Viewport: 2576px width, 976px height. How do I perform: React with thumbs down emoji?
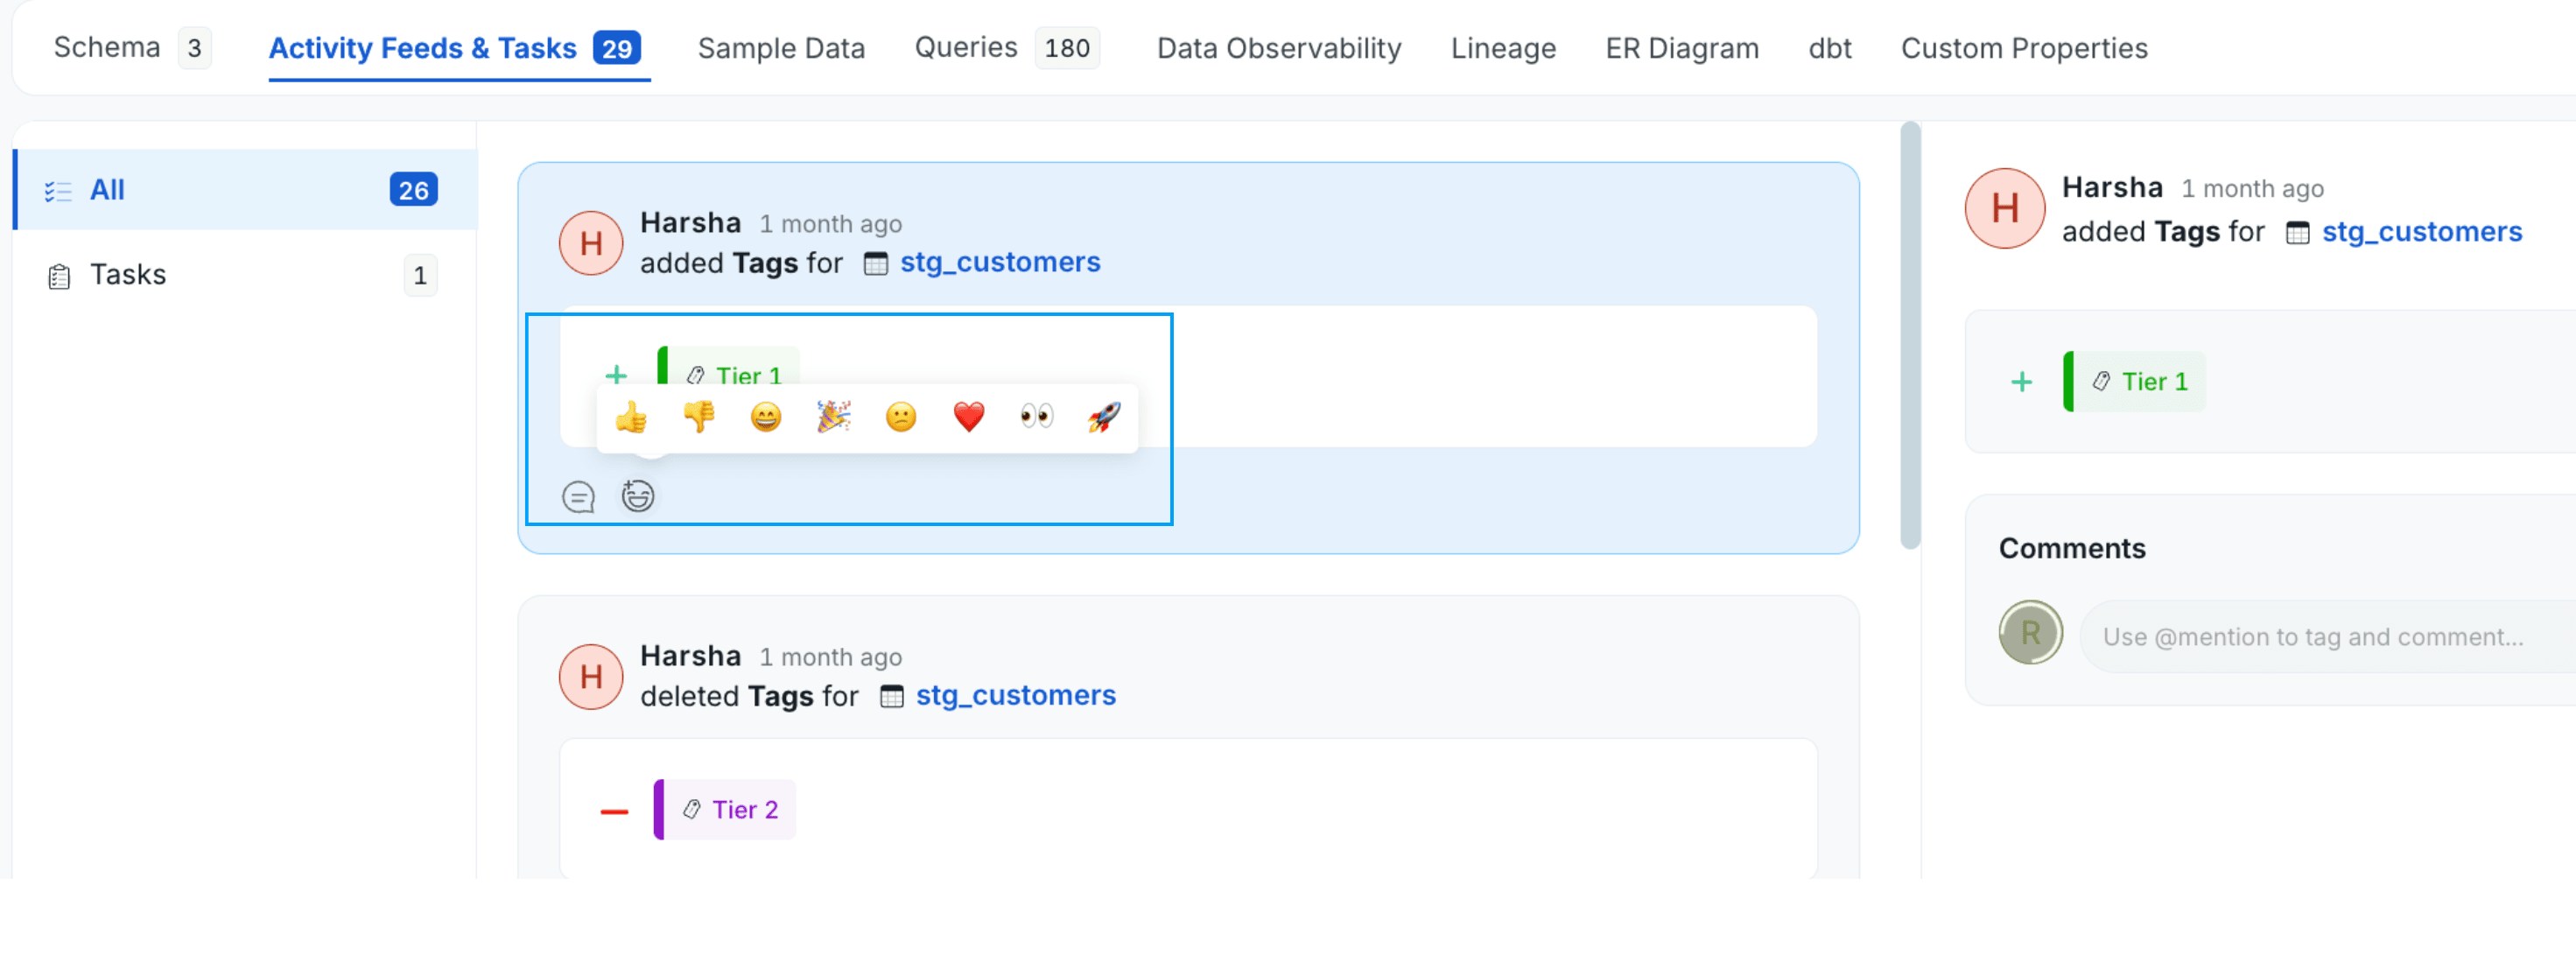(699, 417)
